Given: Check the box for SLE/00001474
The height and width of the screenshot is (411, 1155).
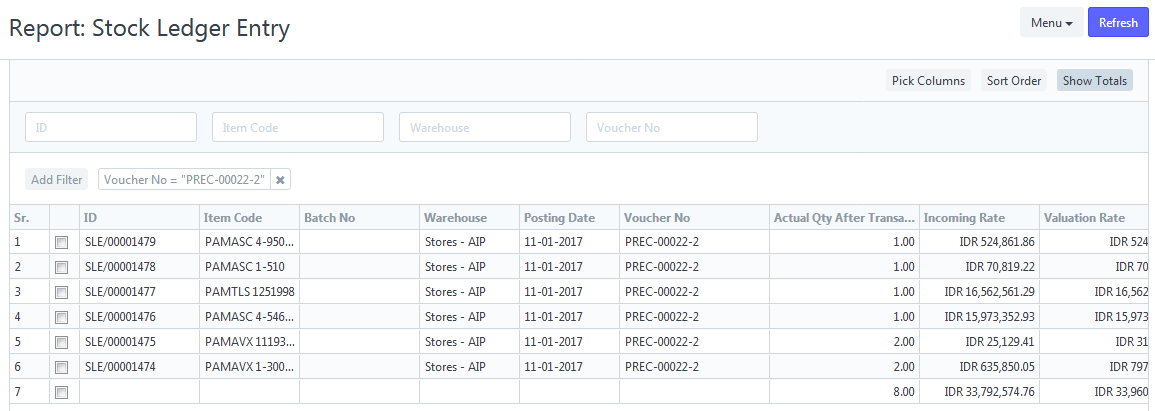Looking at the screenshot, I should click(x=62, y=368).
